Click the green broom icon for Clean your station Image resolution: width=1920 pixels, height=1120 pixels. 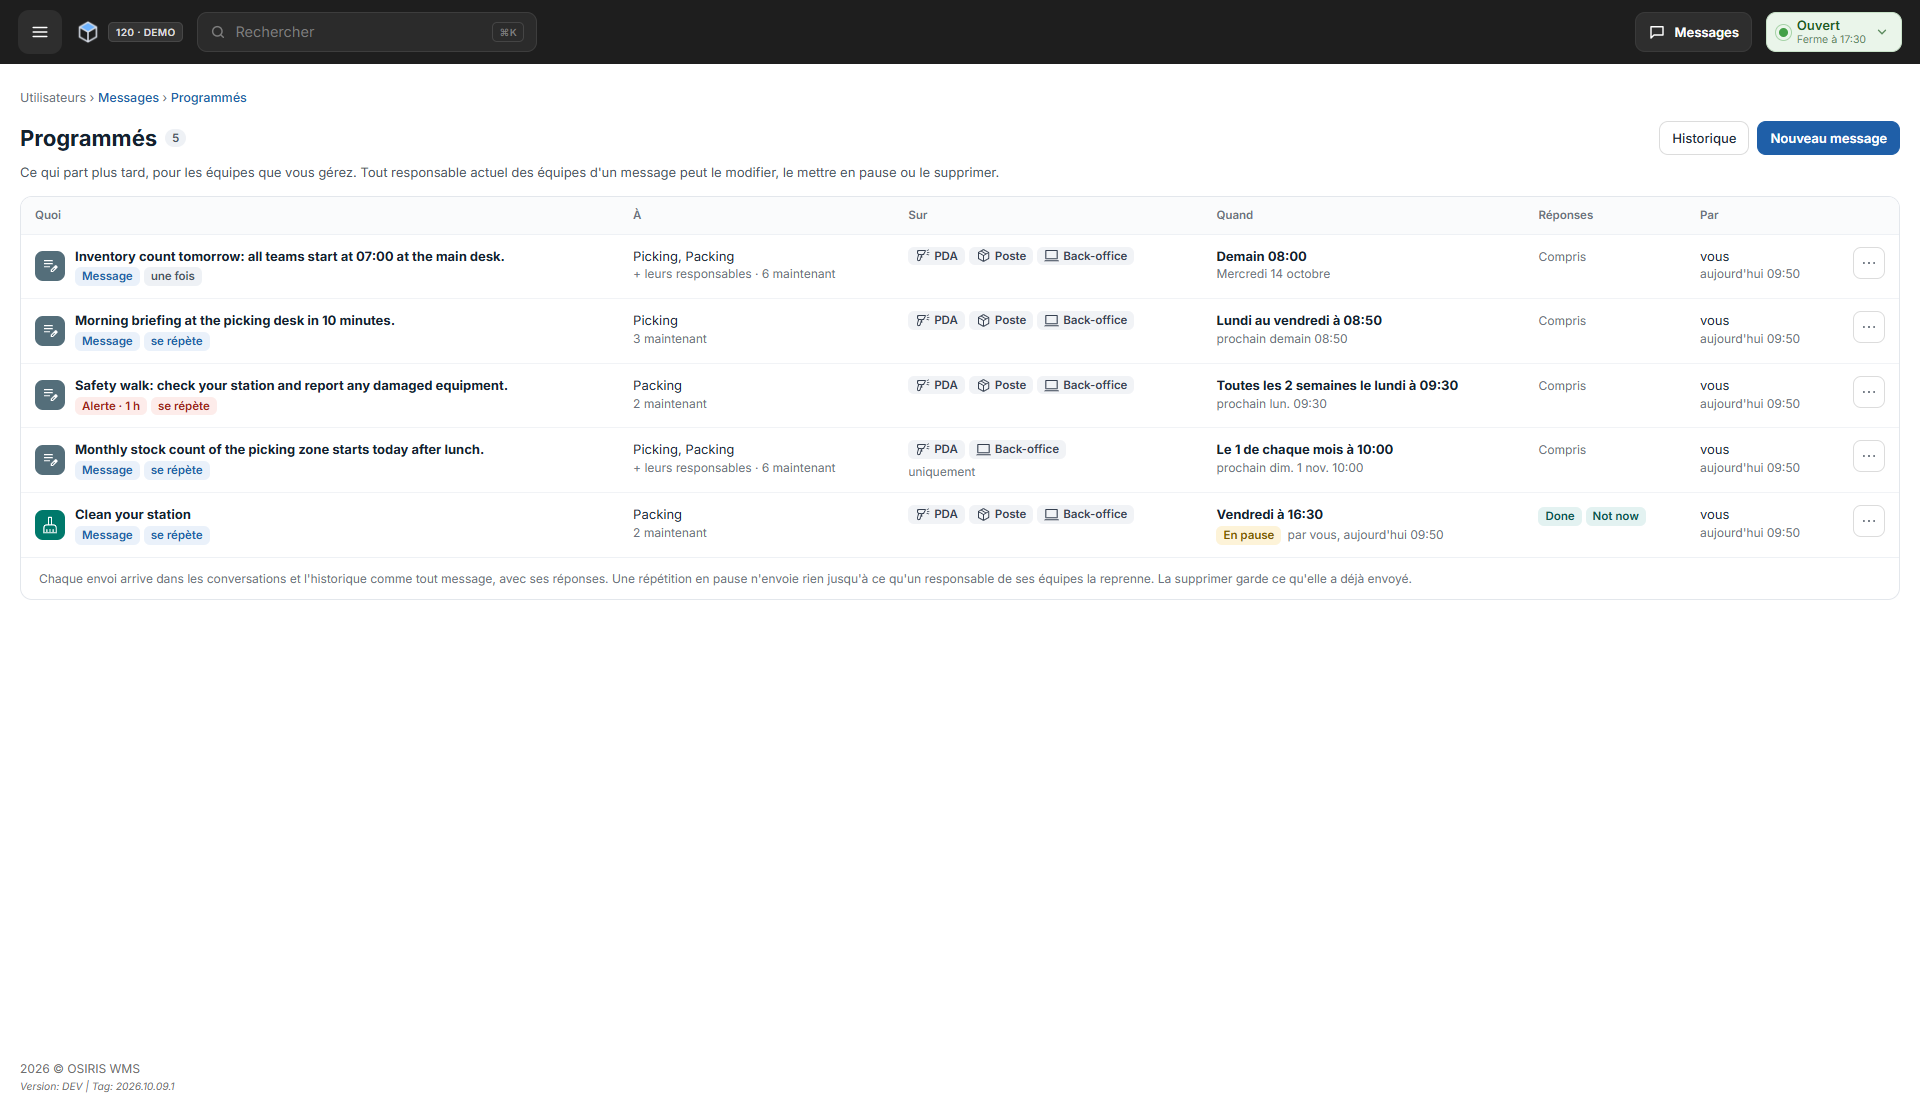pyautogui.click(x=50, y=525)
